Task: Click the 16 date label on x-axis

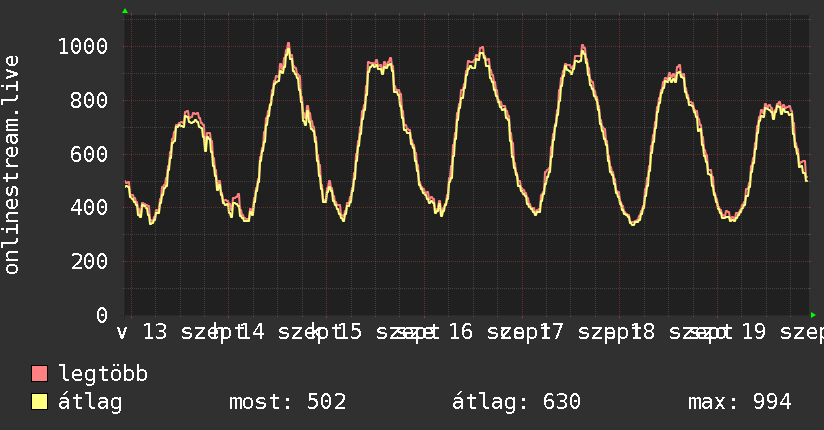Action: tap(461, 332)
